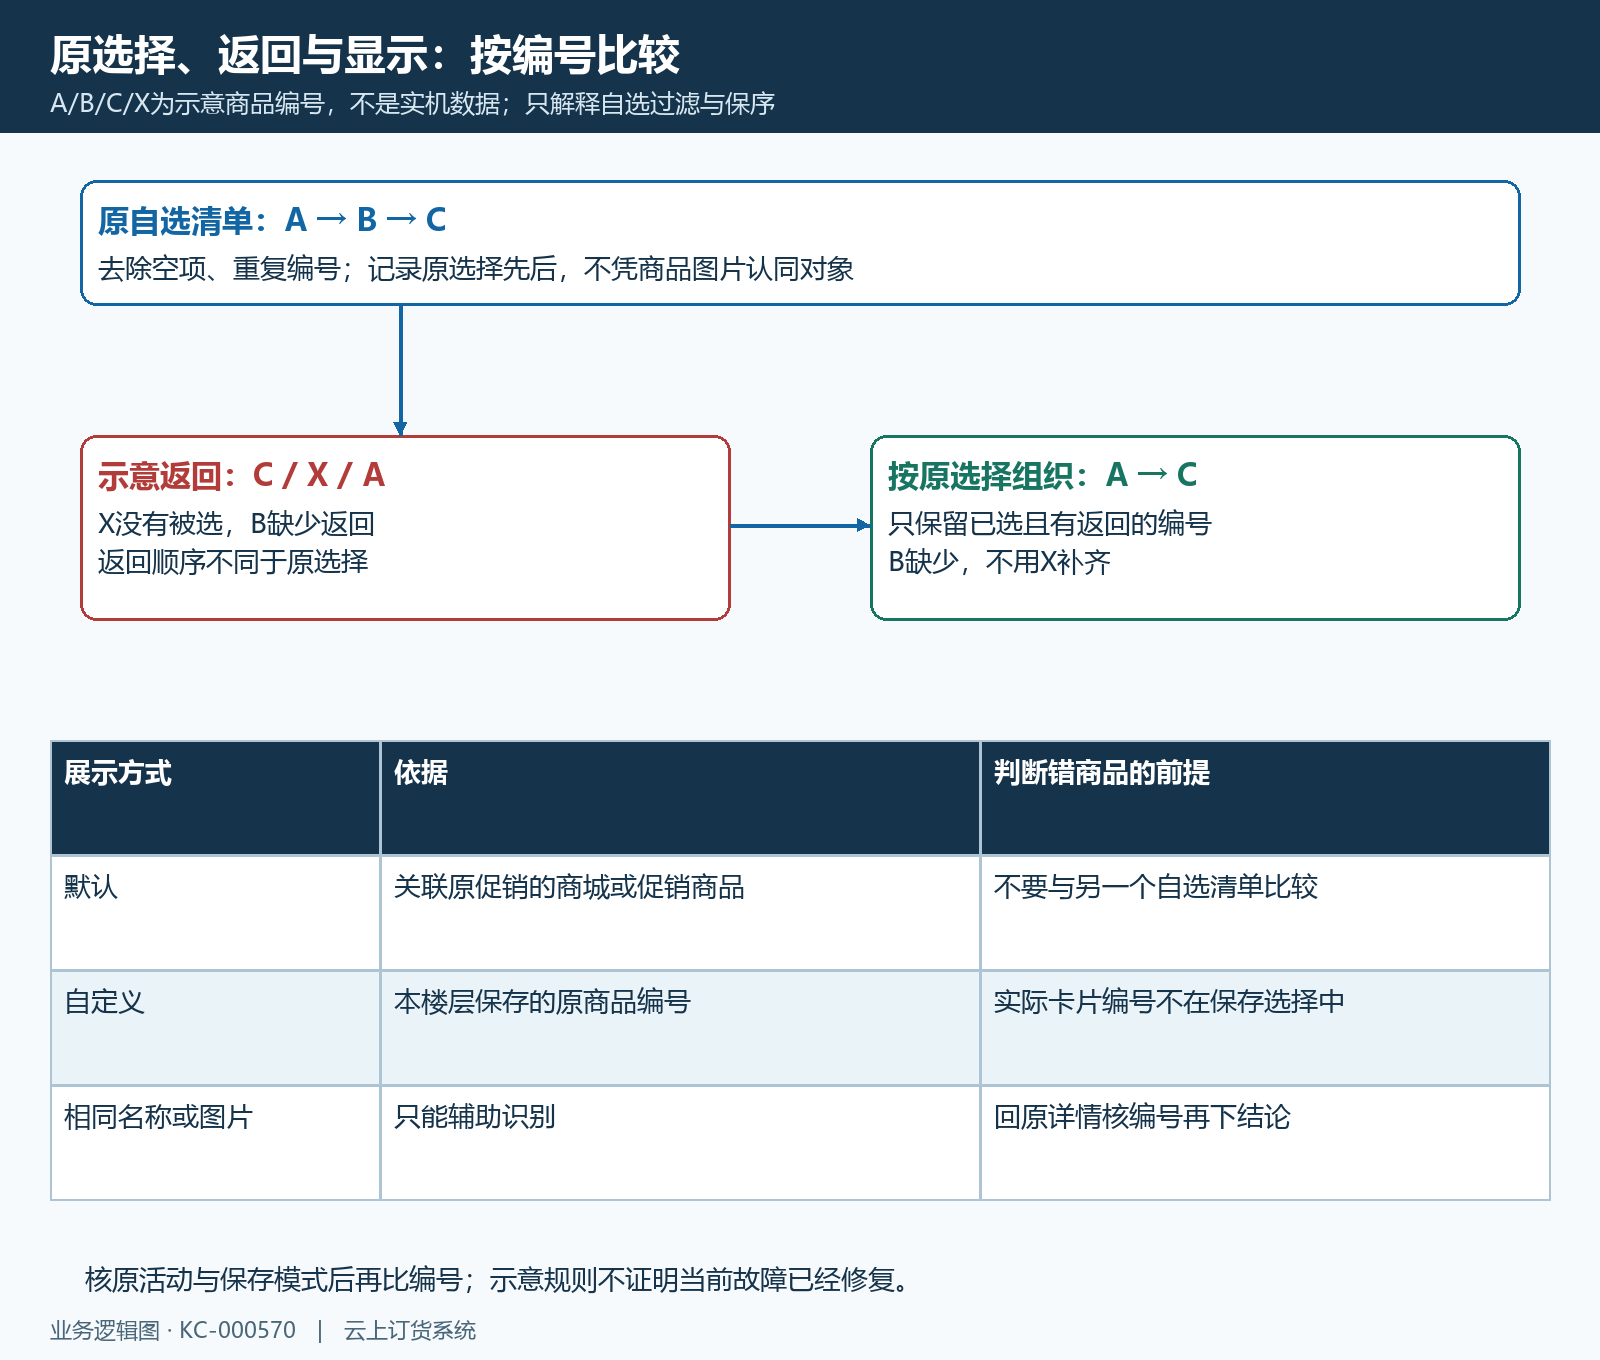Select the 默认 table cell
The width and height of the screenshot is (1600, 1360).
(x=215, y=913)
